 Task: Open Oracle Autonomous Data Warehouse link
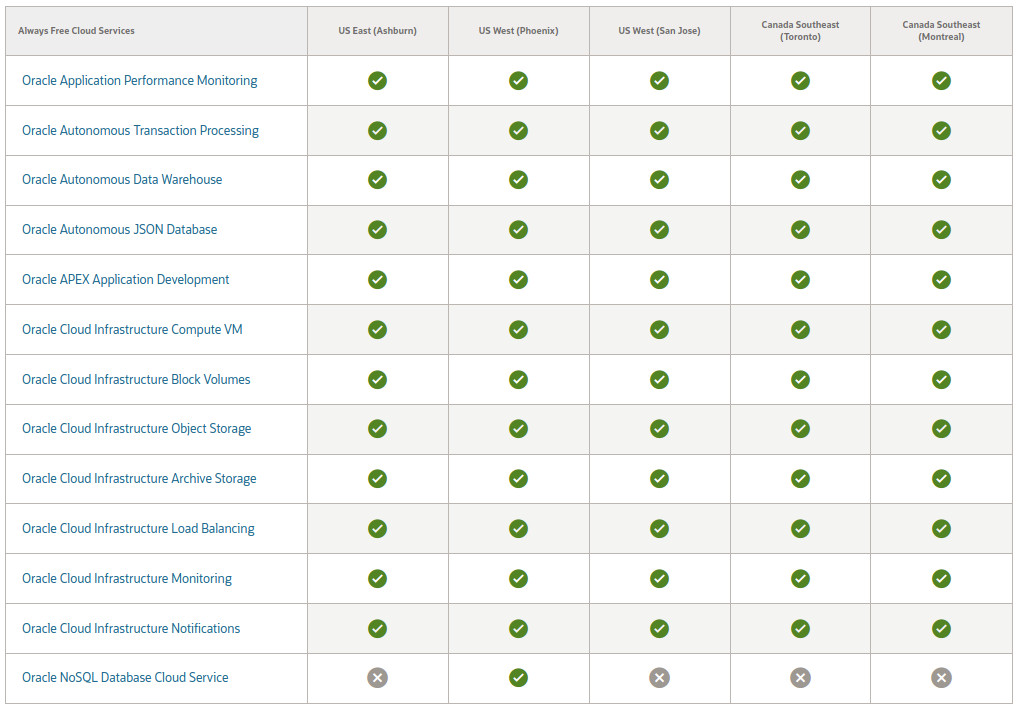coord(122,180)
